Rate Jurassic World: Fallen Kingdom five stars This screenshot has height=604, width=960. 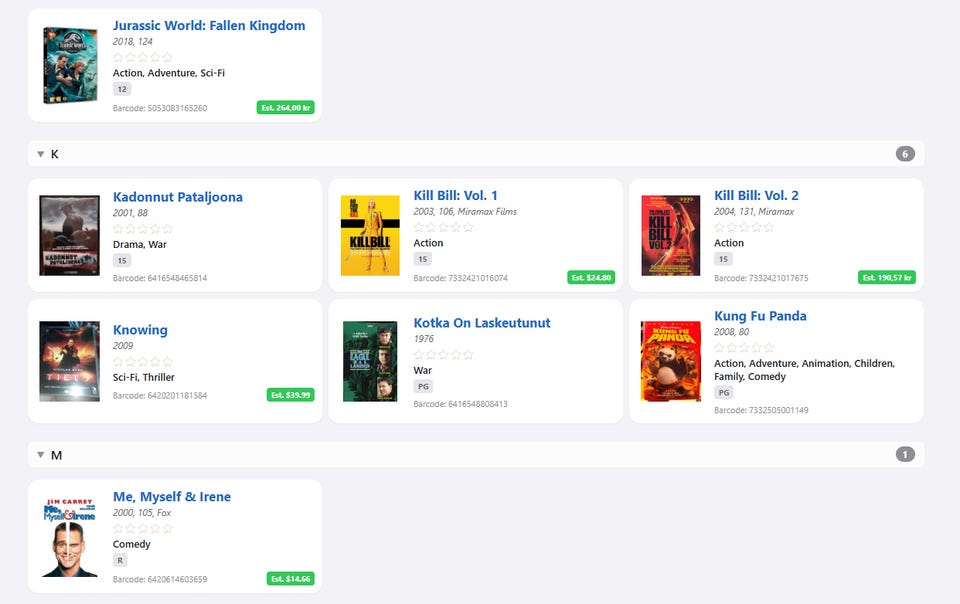167,58
